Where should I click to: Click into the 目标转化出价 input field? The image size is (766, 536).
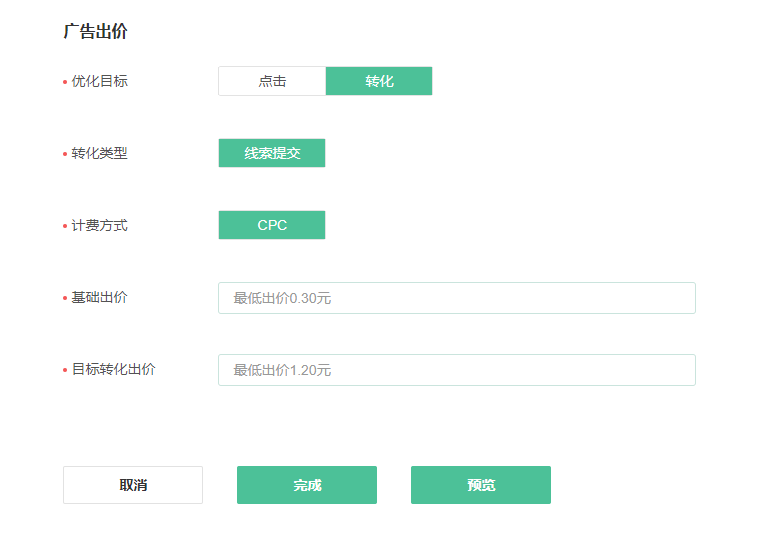pyautogui.click(x=456, y=370)
